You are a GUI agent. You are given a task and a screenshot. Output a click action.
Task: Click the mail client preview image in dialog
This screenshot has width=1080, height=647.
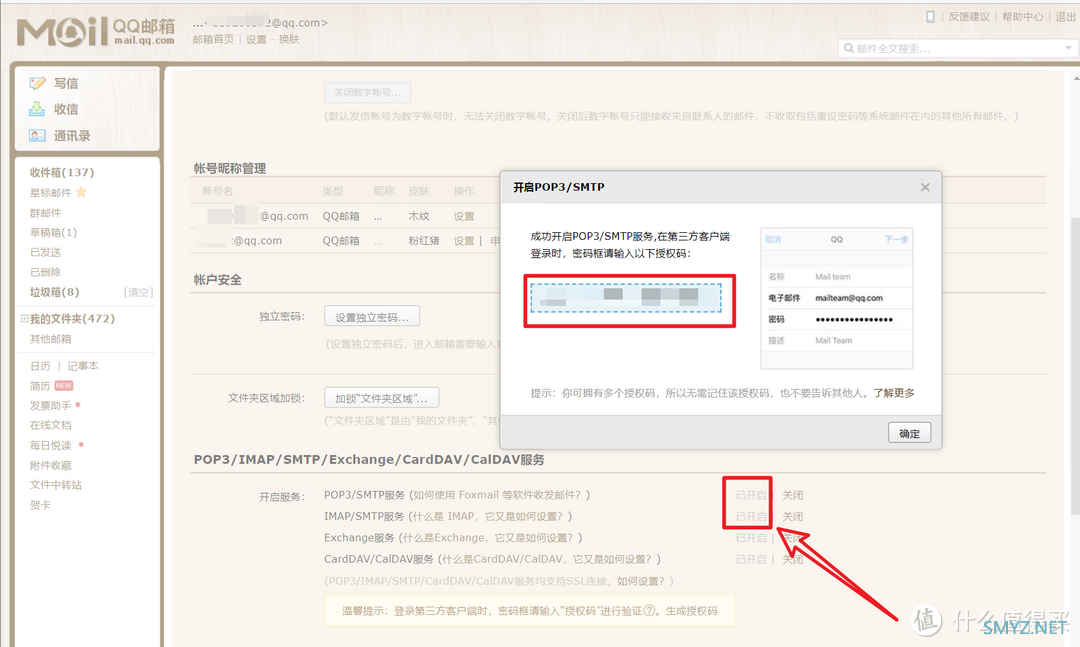836,298
